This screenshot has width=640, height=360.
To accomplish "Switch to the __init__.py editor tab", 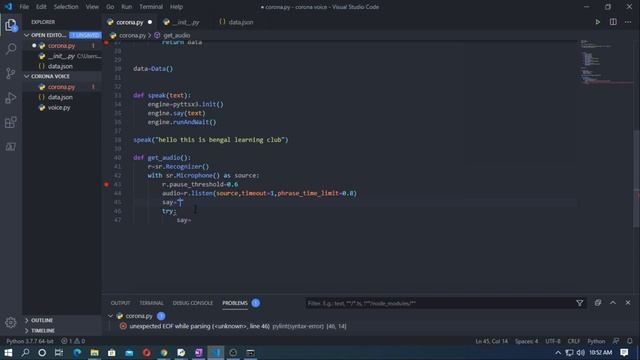I will [x=186, y=22].
